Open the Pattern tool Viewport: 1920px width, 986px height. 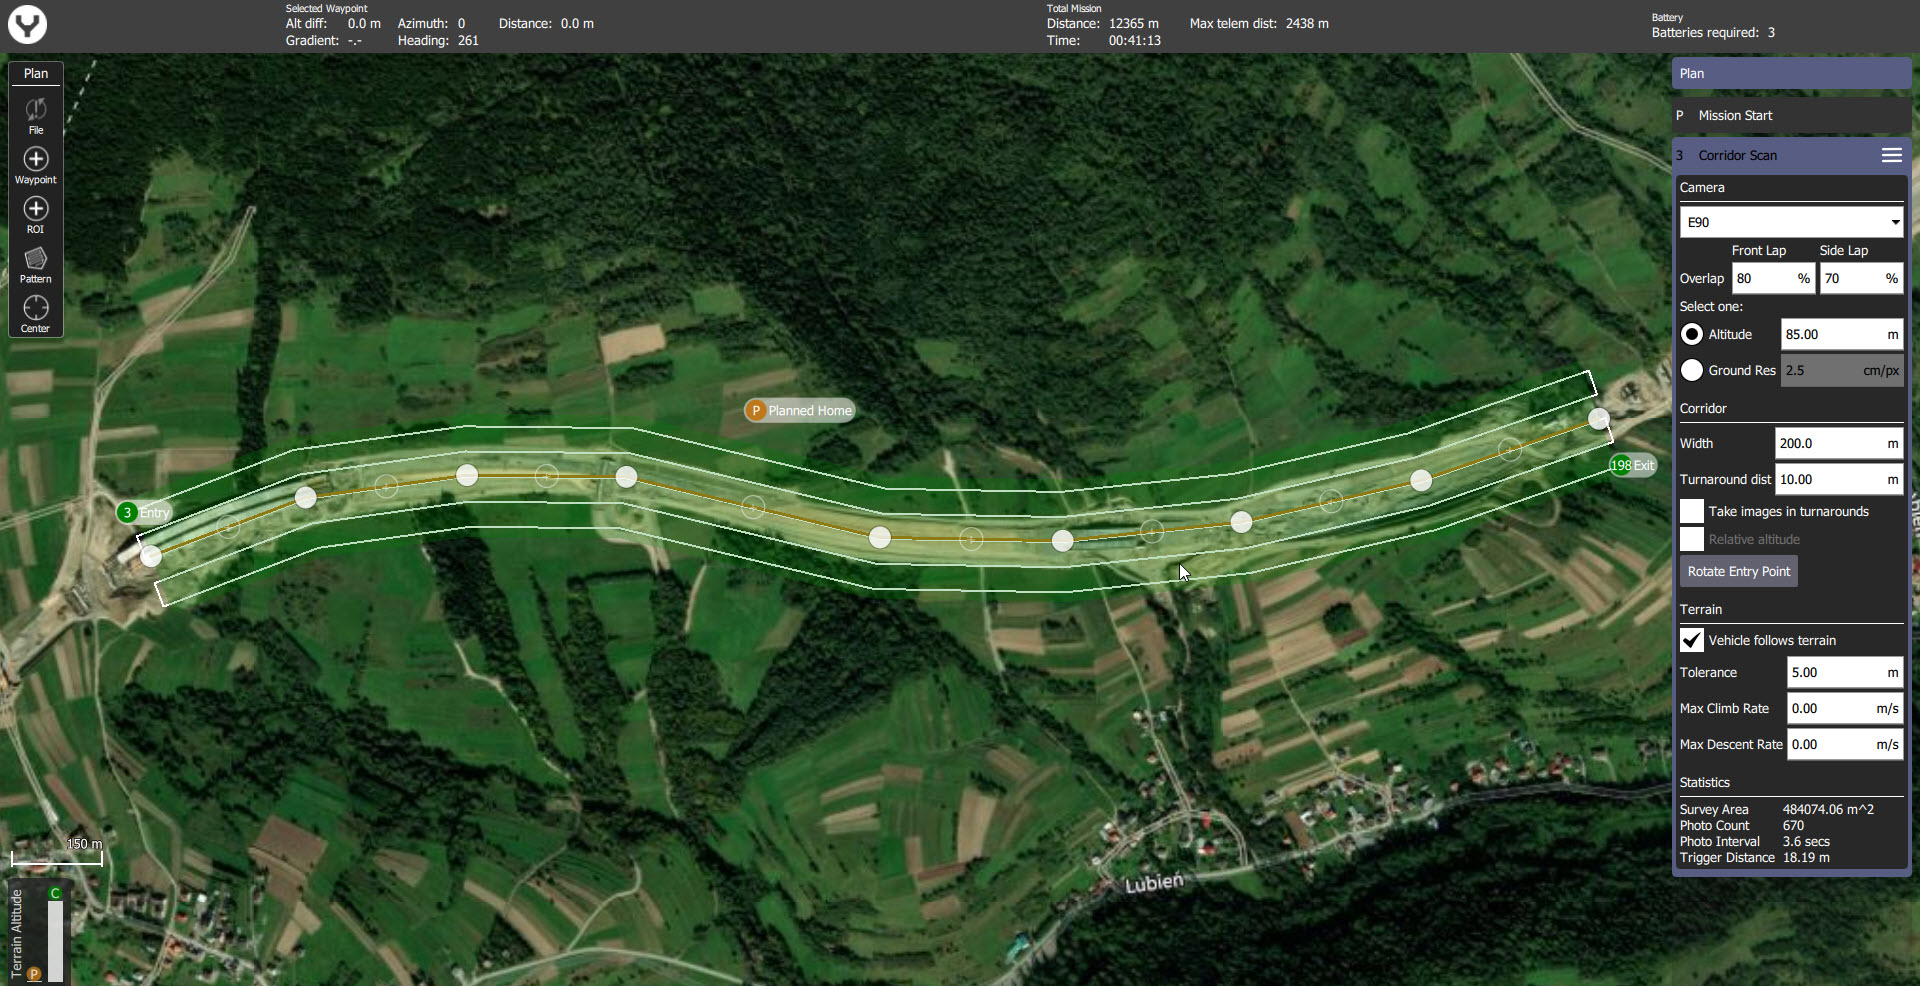[36, 264]
